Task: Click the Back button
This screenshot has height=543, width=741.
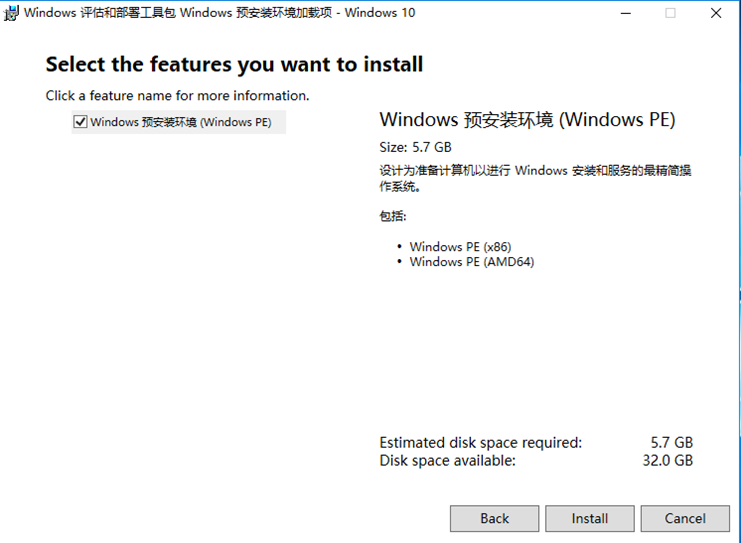Action: pyautogui.click(x=494, y=518)
